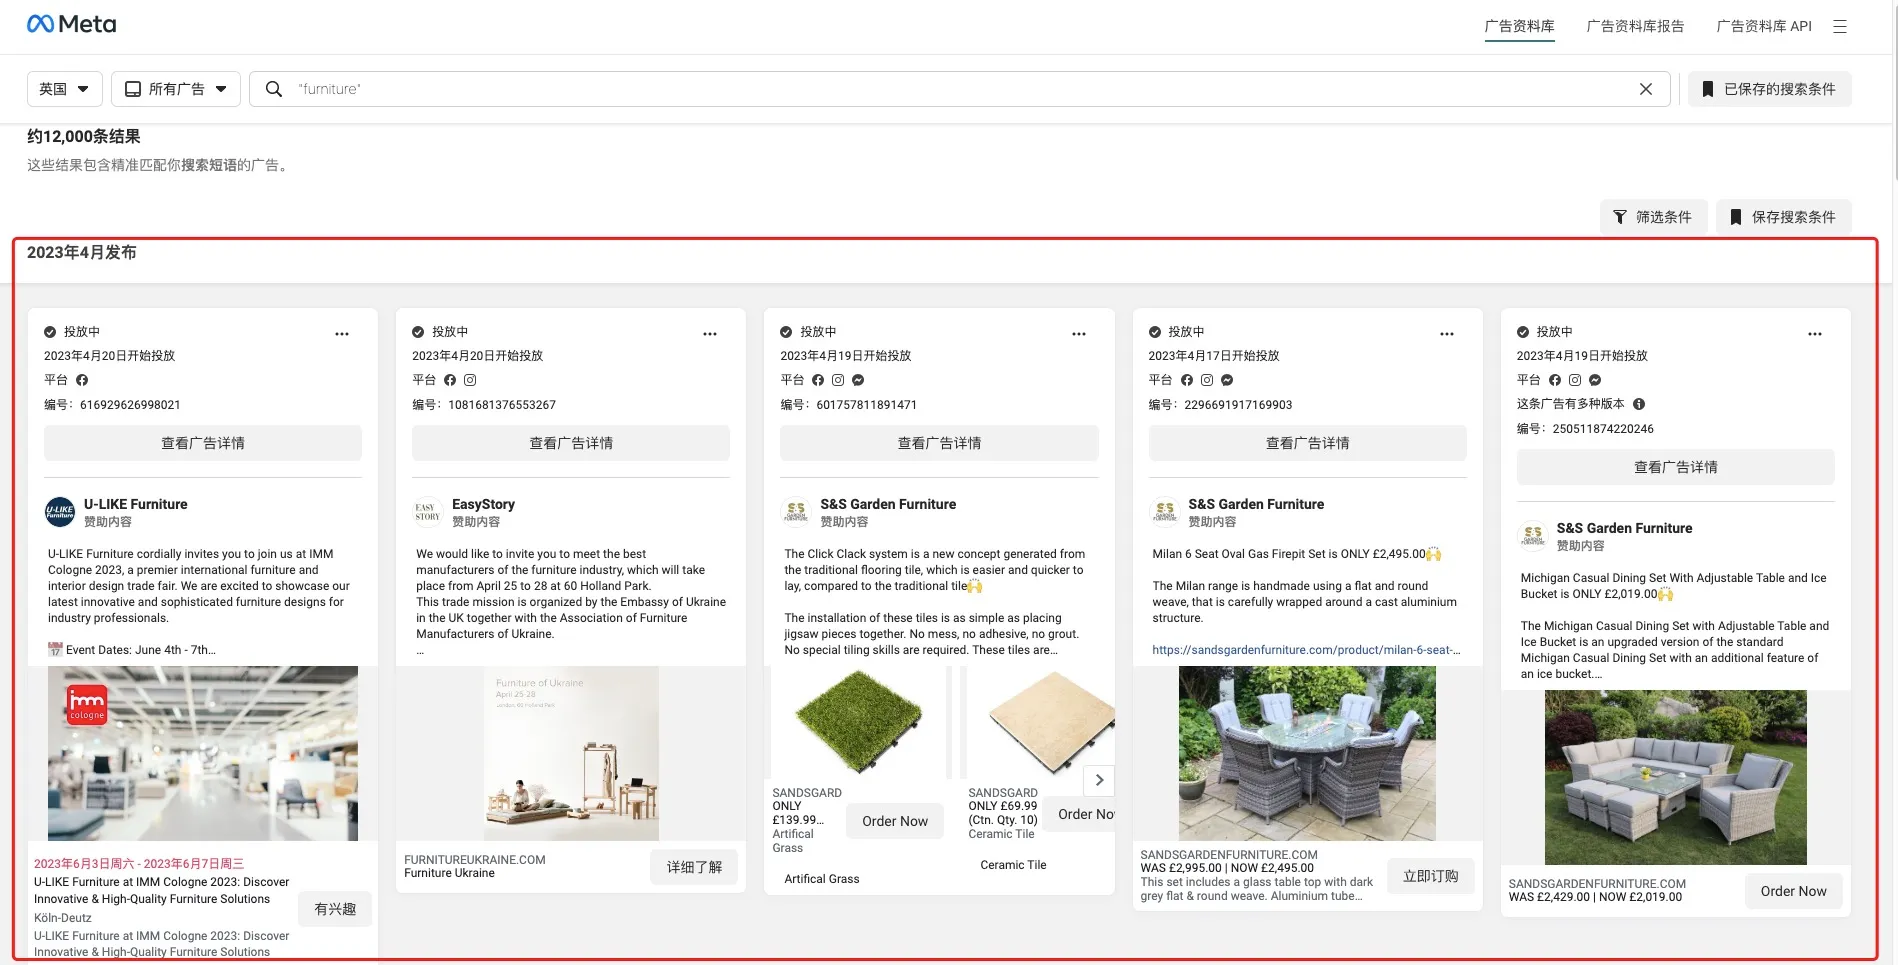The width and height of the screenshot is (1898, 965).
Task: View ad details for ad 601757811891471
Action: 939,443
